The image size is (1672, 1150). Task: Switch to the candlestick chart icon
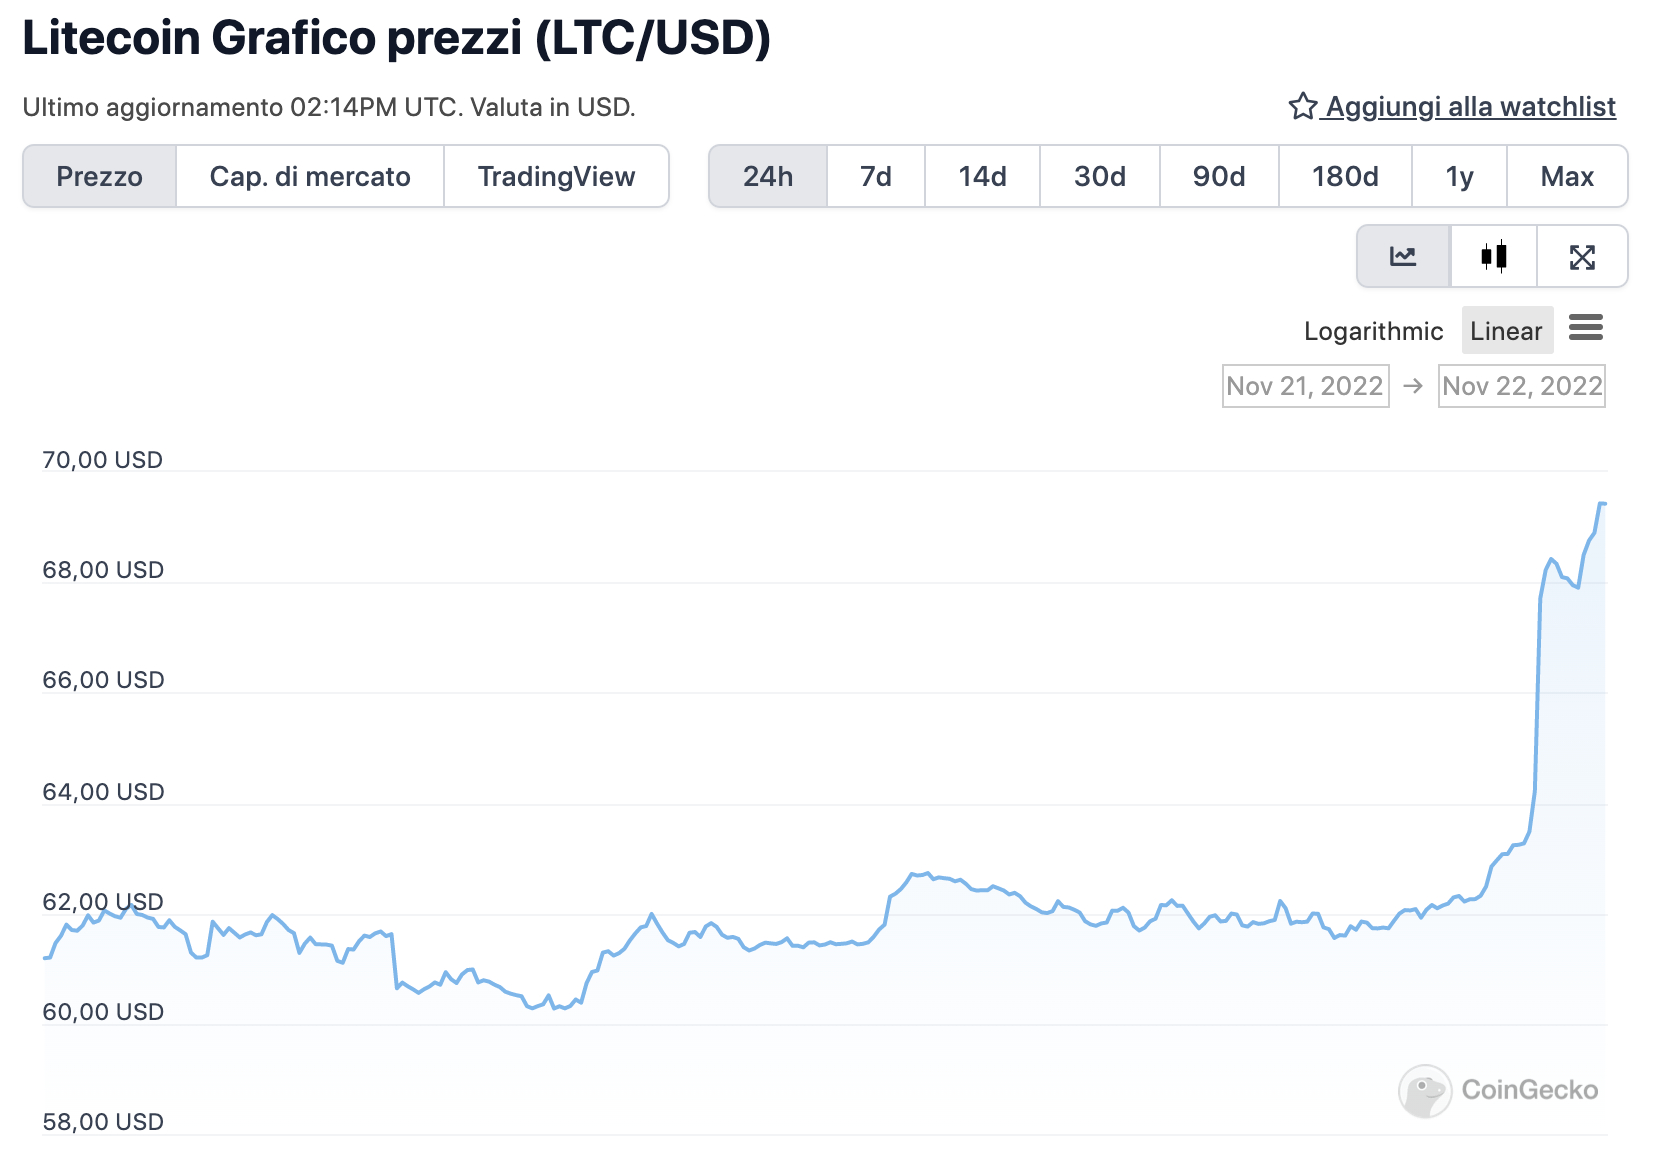(x=1494, y=257)
